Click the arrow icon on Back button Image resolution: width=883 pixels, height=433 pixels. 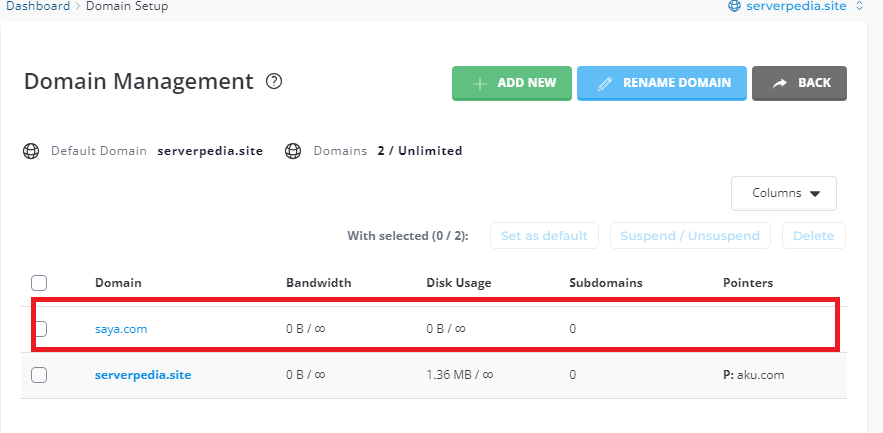780,84
